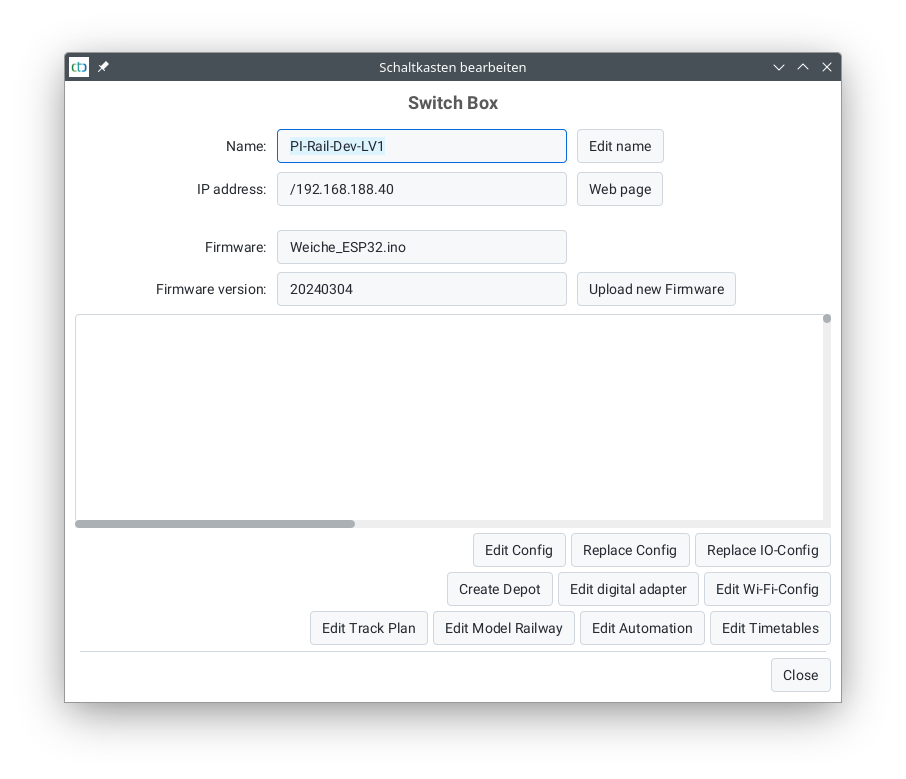Viewport: 906px width, 779px height.
Task: Click Edit Model Railway
Action: tap(503, 628)
